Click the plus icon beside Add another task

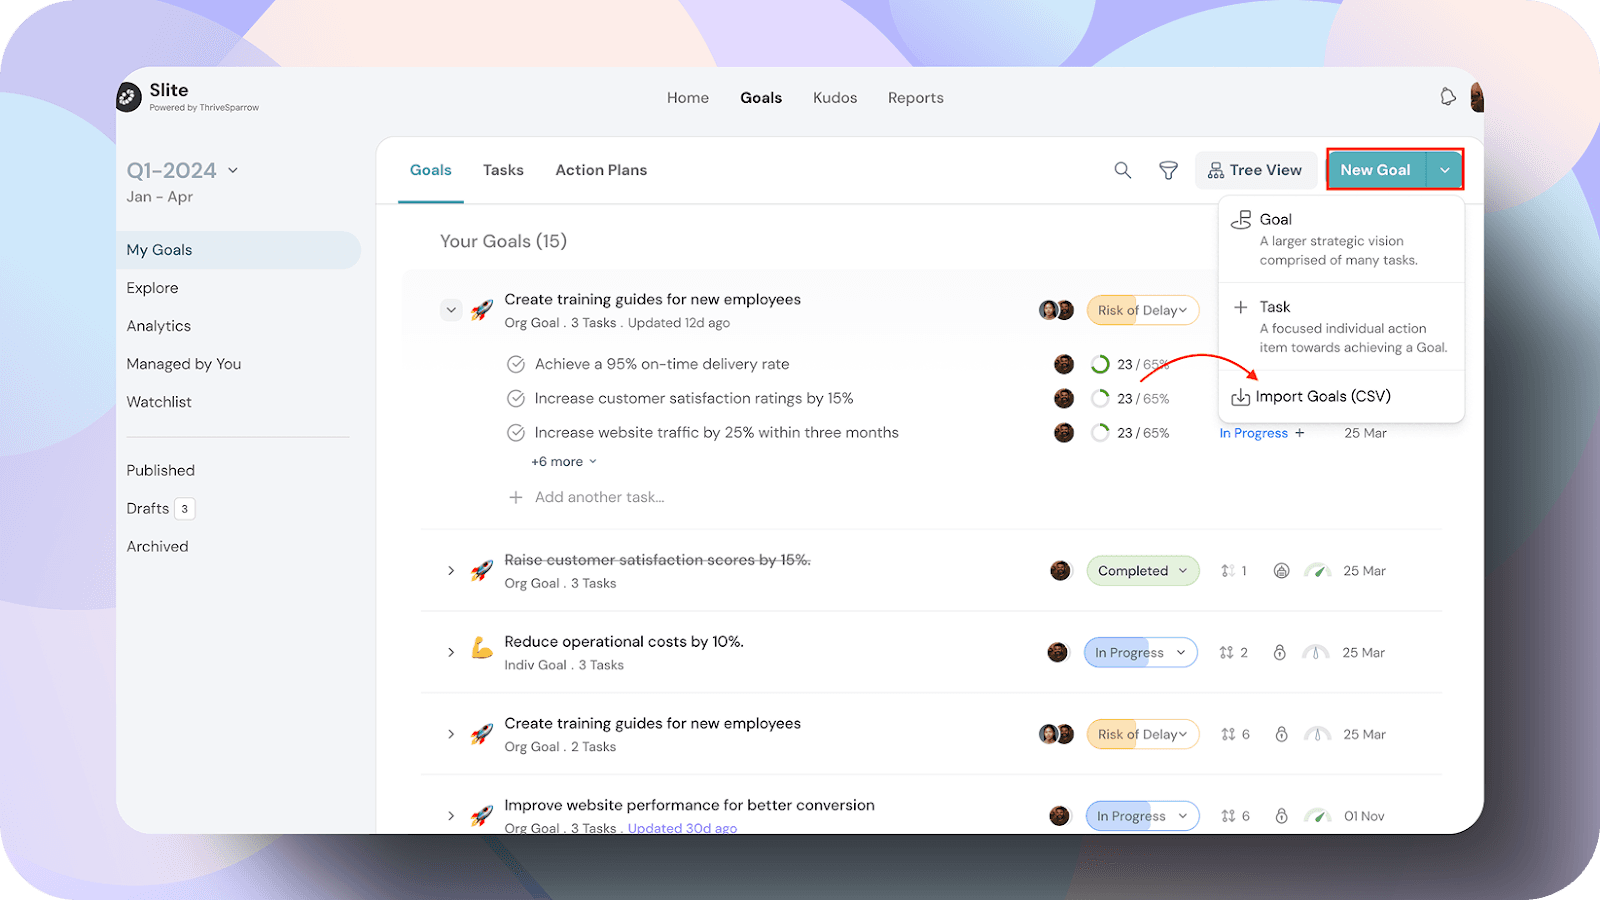(516, 497)
